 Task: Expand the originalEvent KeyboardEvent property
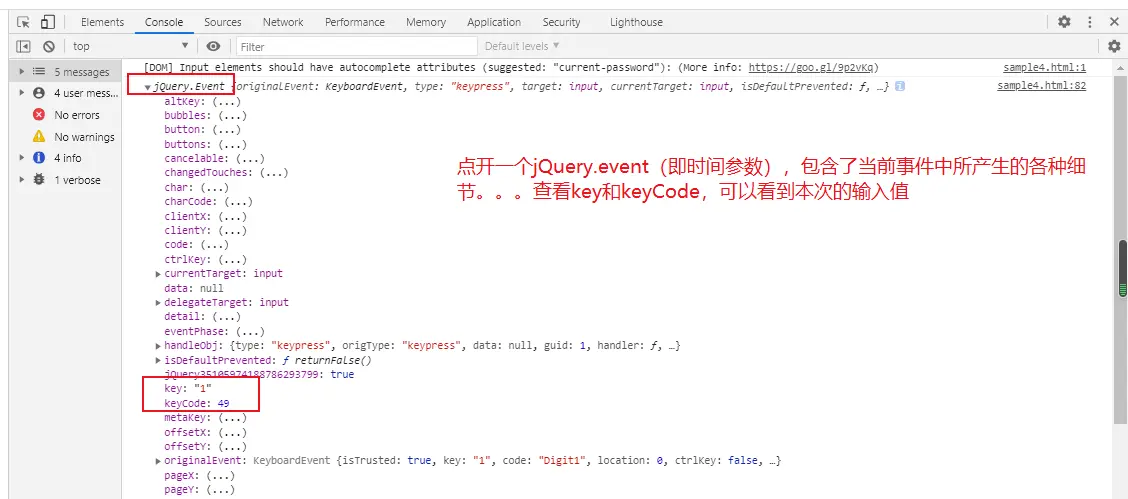(158, 461)
